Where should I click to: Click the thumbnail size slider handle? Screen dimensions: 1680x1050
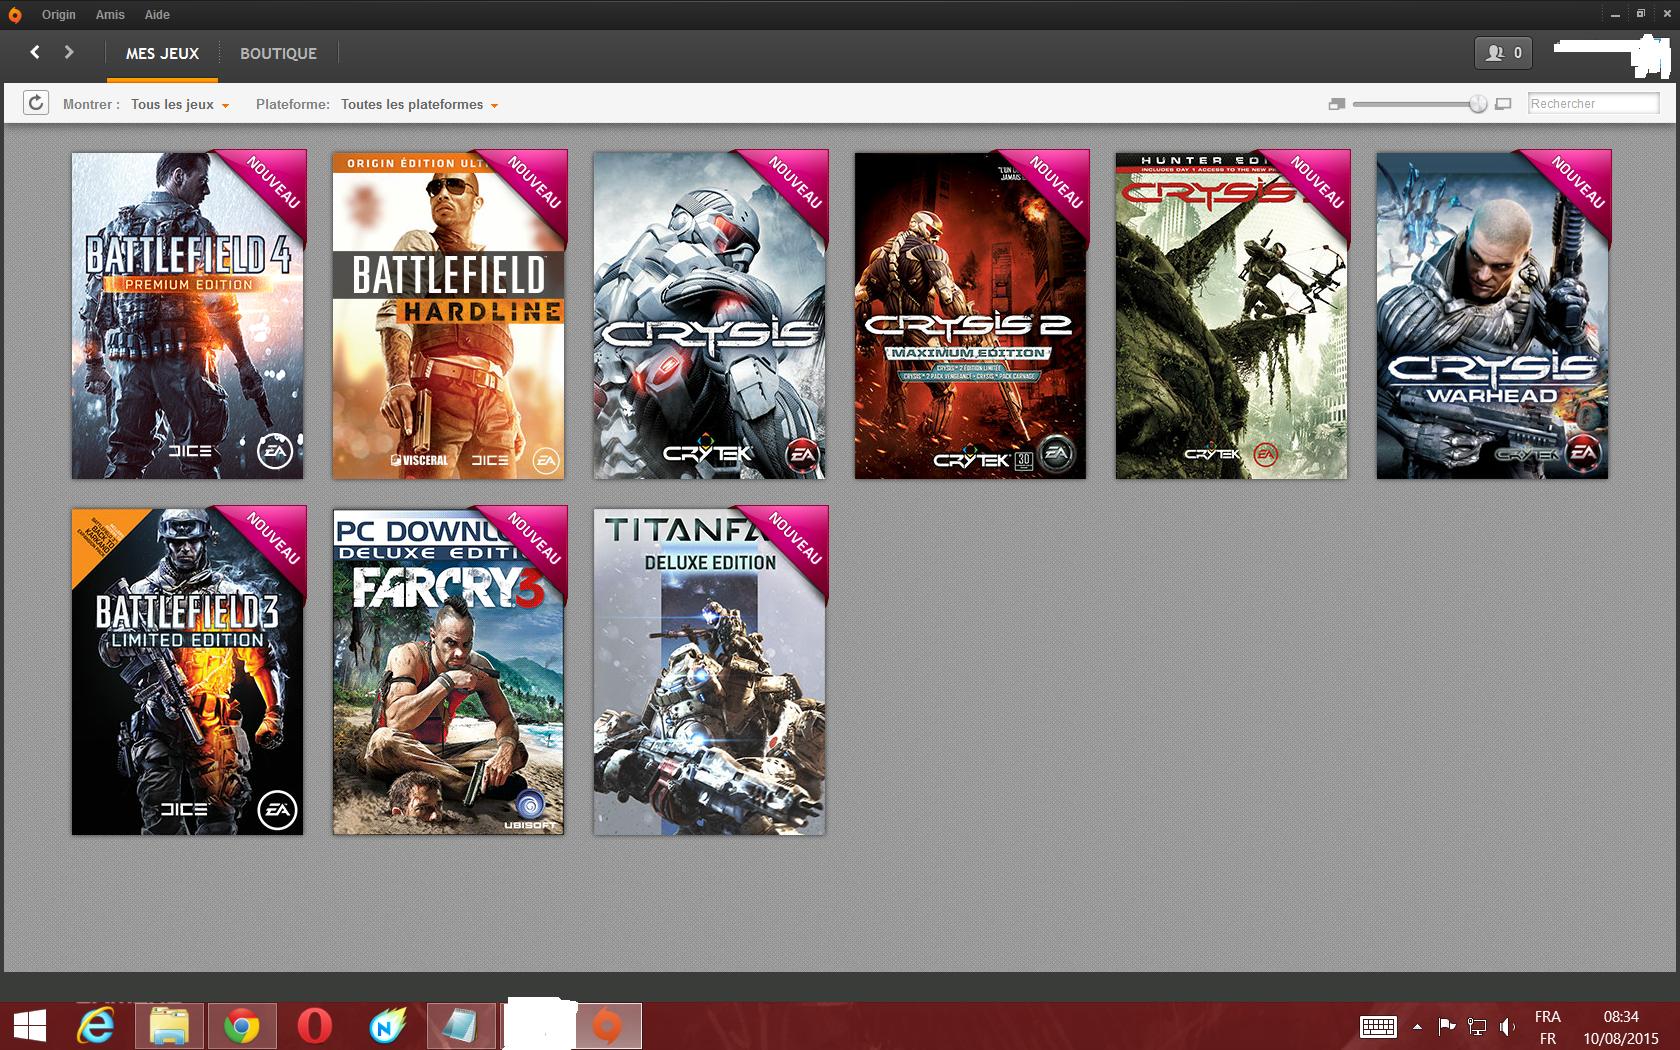tap(1478, 104)
